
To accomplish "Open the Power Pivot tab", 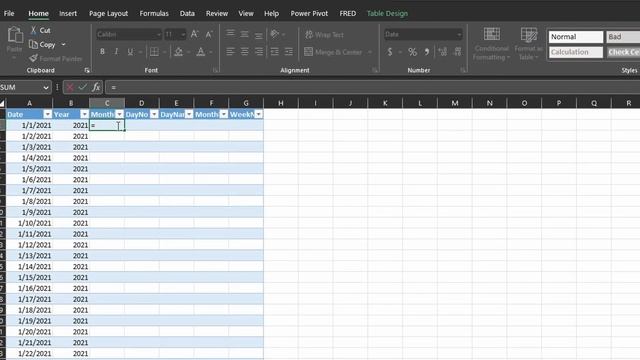I will pos(309,13).
